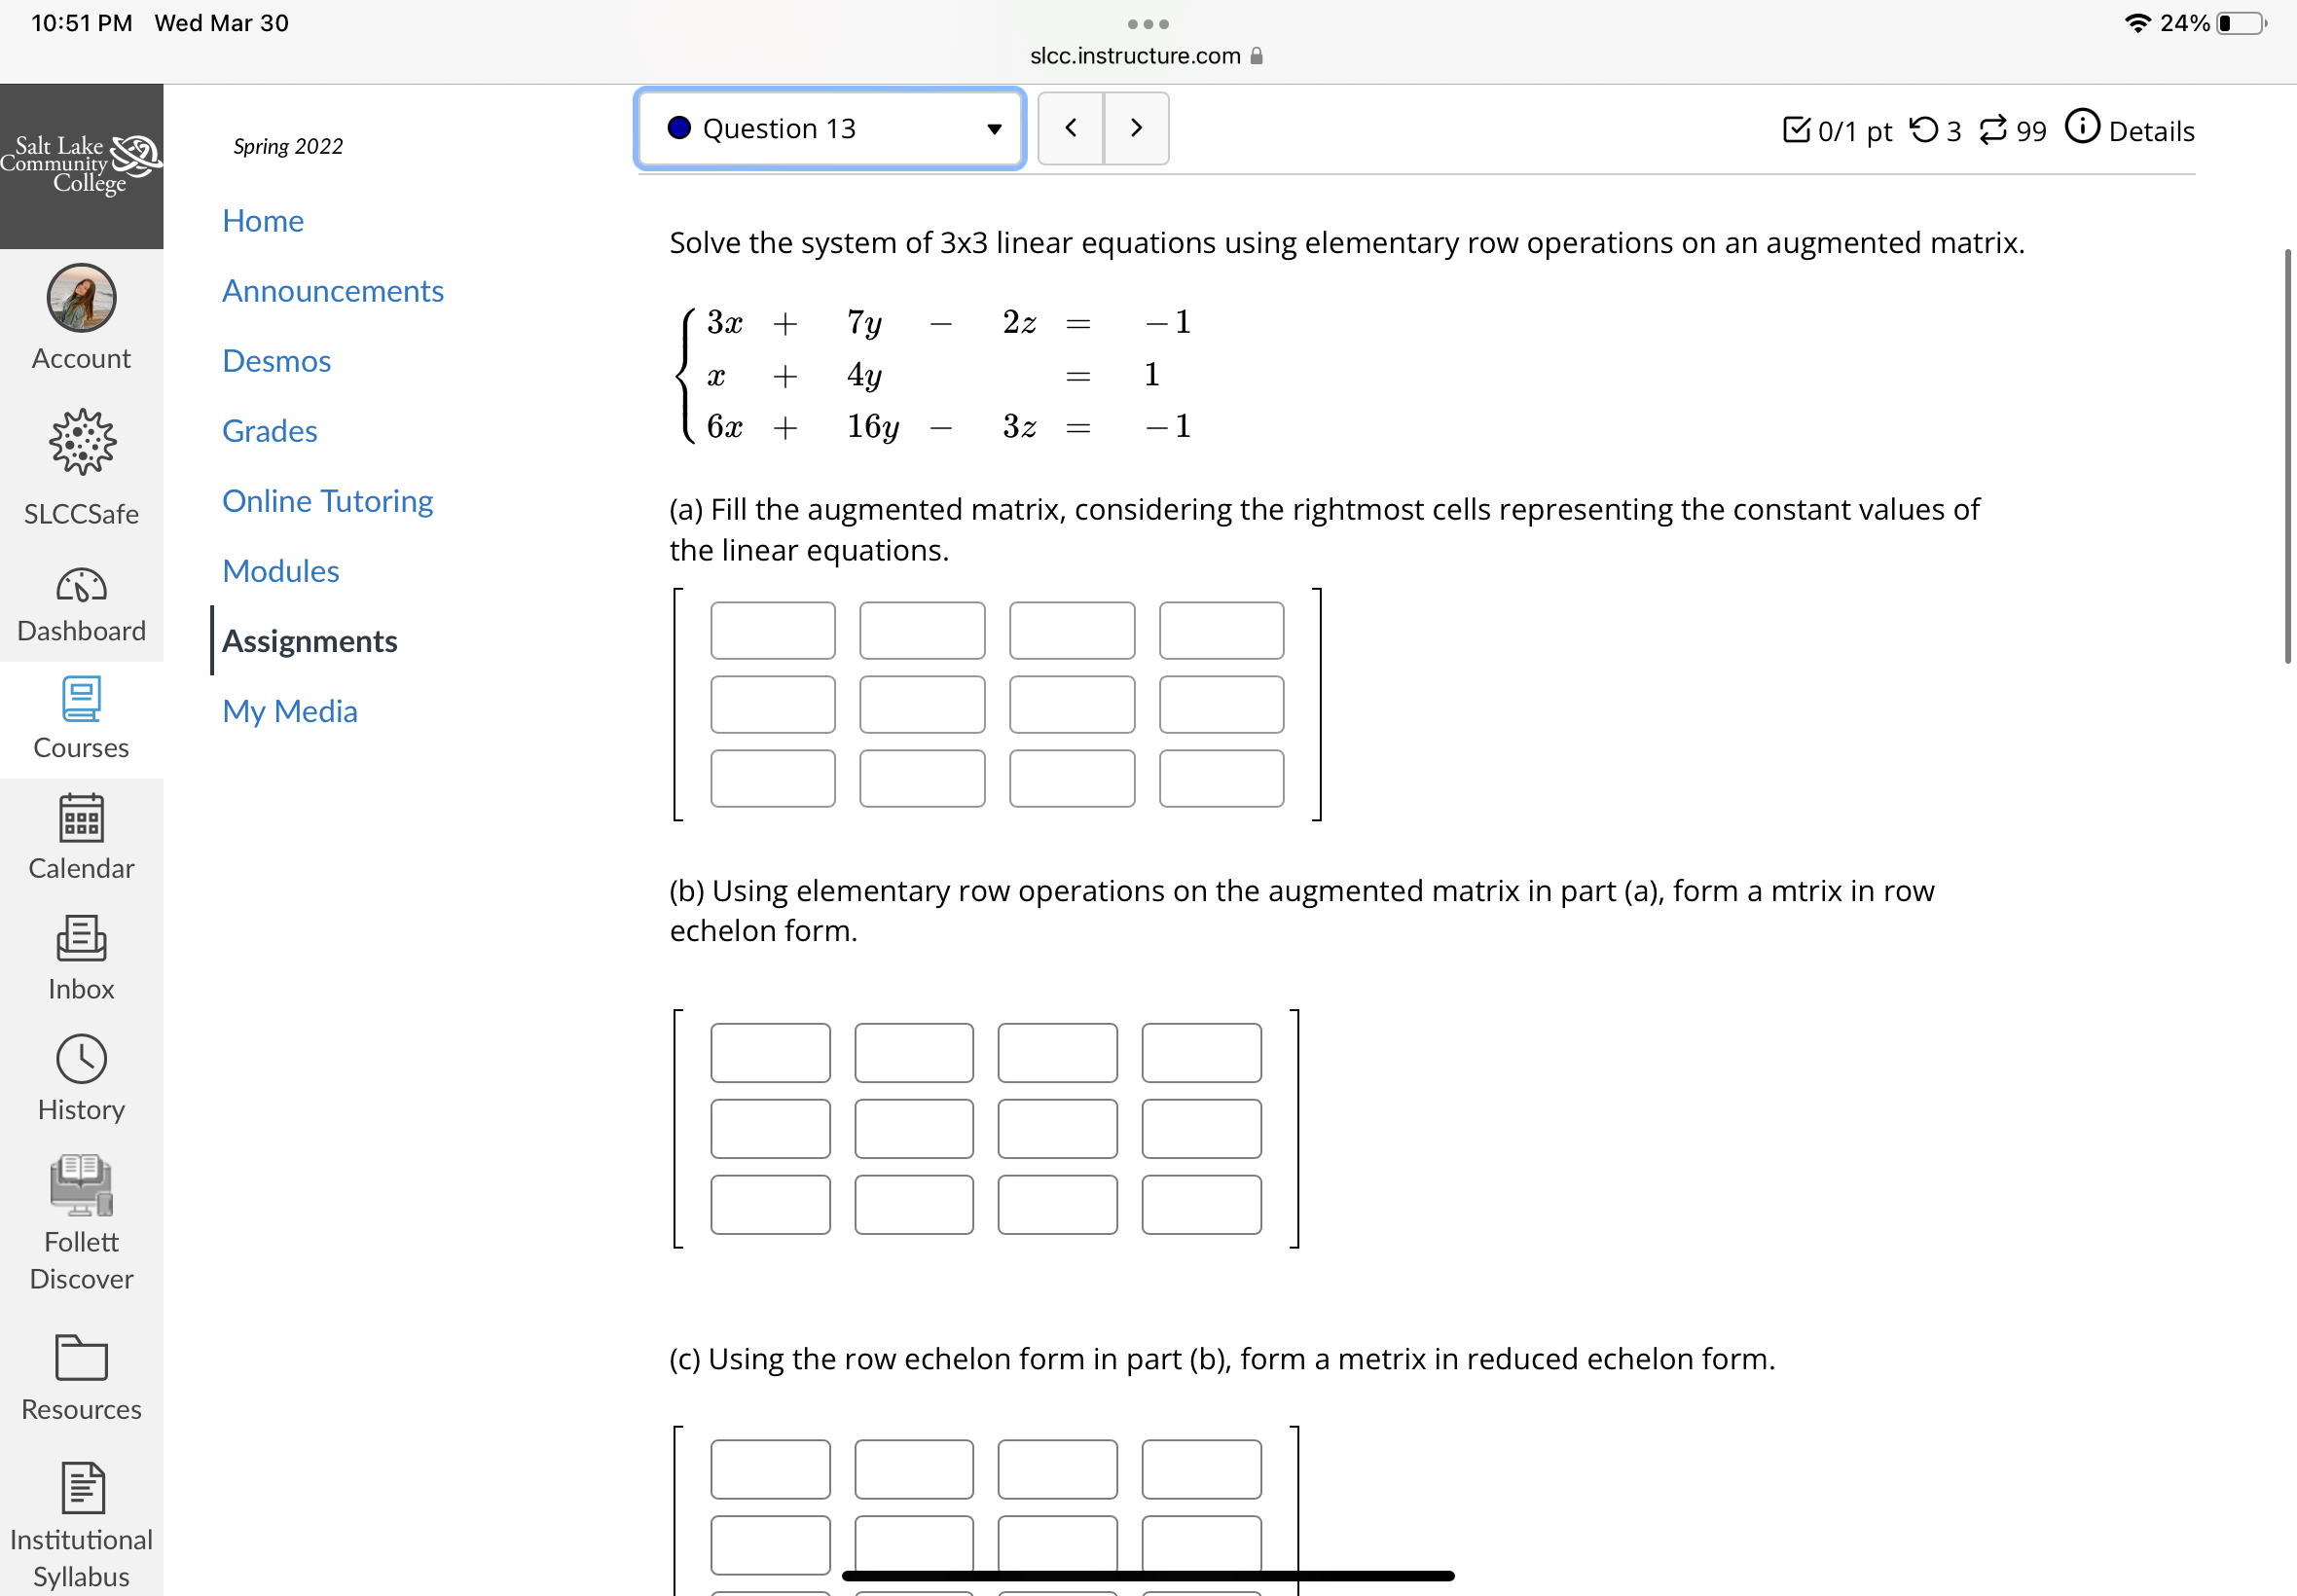Go to the previous question arrow
The width and height of the screenshot is (2297, 1596).
[x=1071, y=128]
